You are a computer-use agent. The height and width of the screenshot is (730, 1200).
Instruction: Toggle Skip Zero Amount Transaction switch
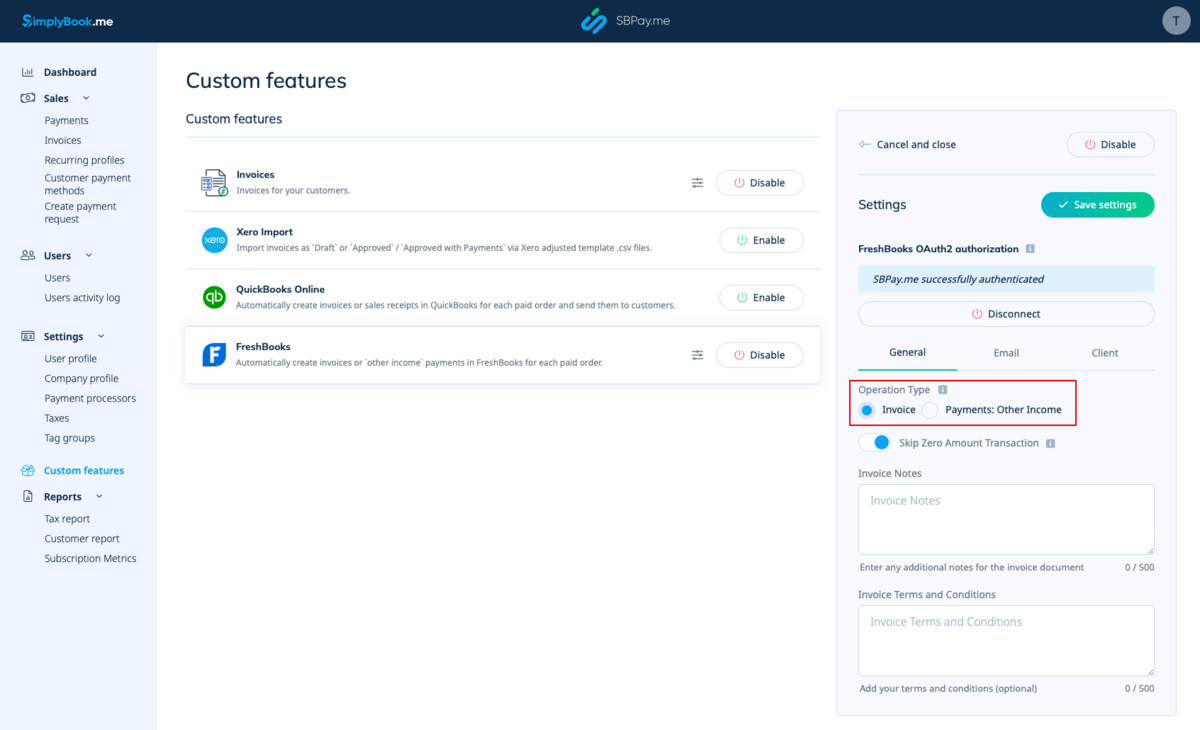point(874,442)
